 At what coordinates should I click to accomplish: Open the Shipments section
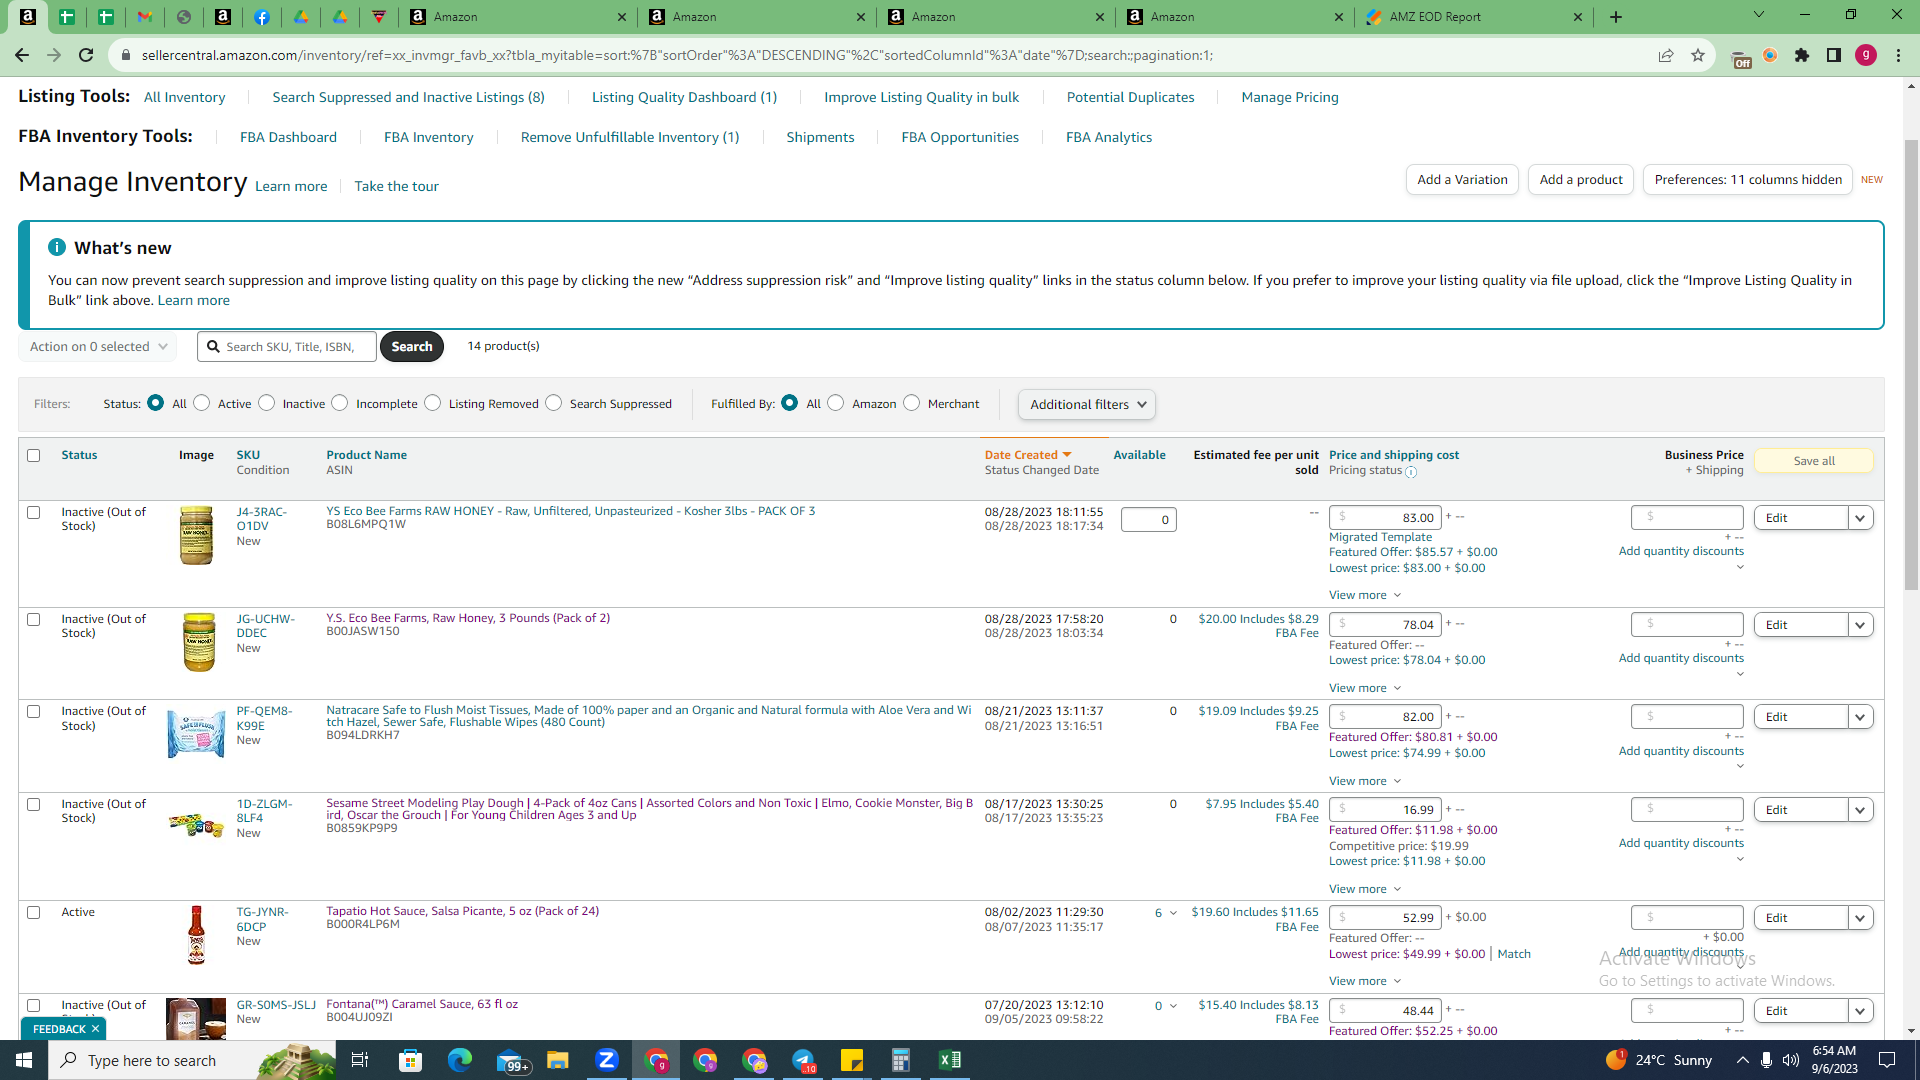tap(820, 138)
